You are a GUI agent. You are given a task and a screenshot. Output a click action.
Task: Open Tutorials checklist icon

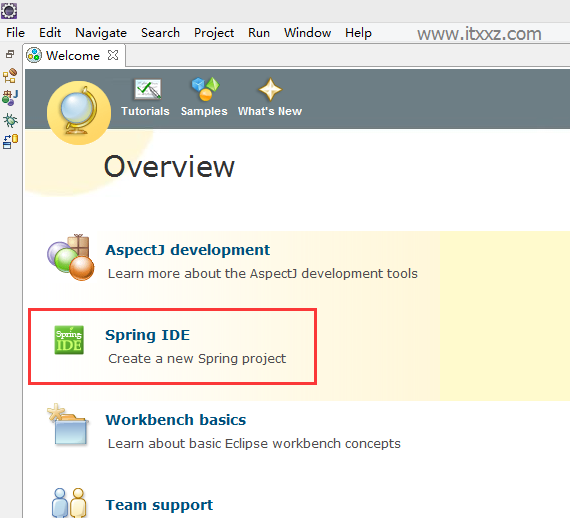coord(148,89)
